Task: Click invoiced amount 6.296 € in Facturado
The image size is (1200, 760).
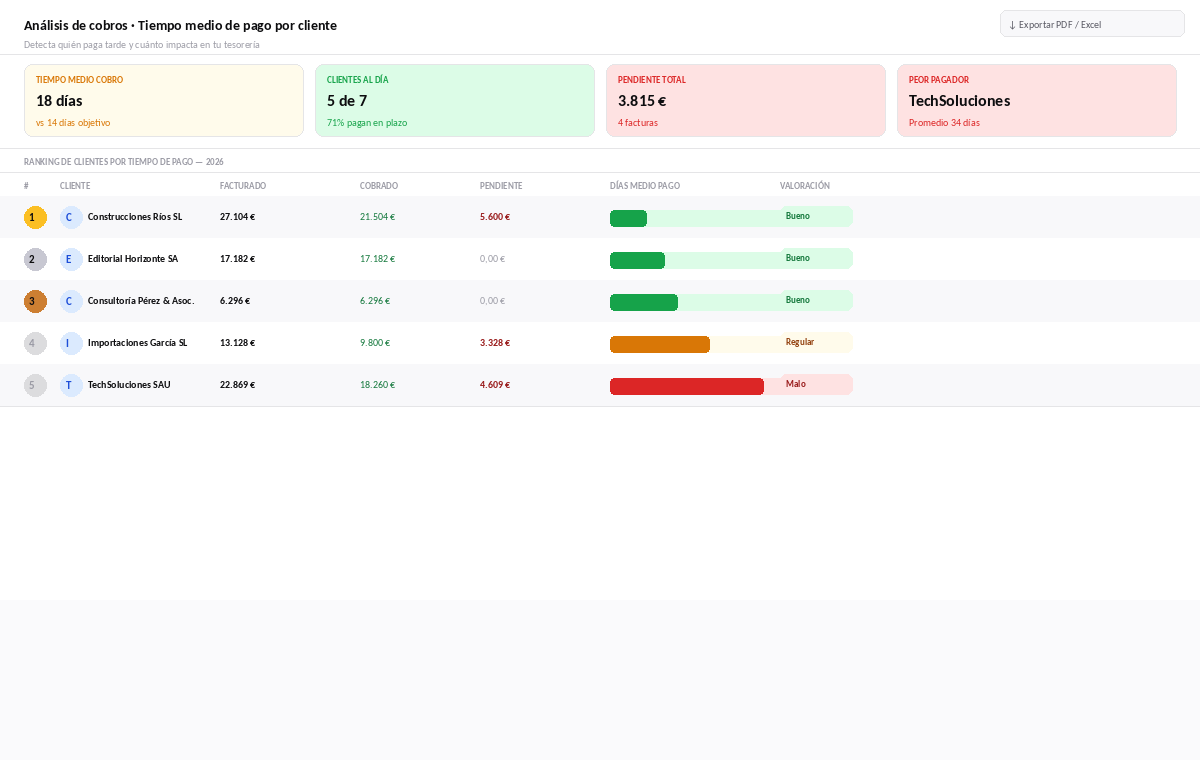Action: click(235, 301)
